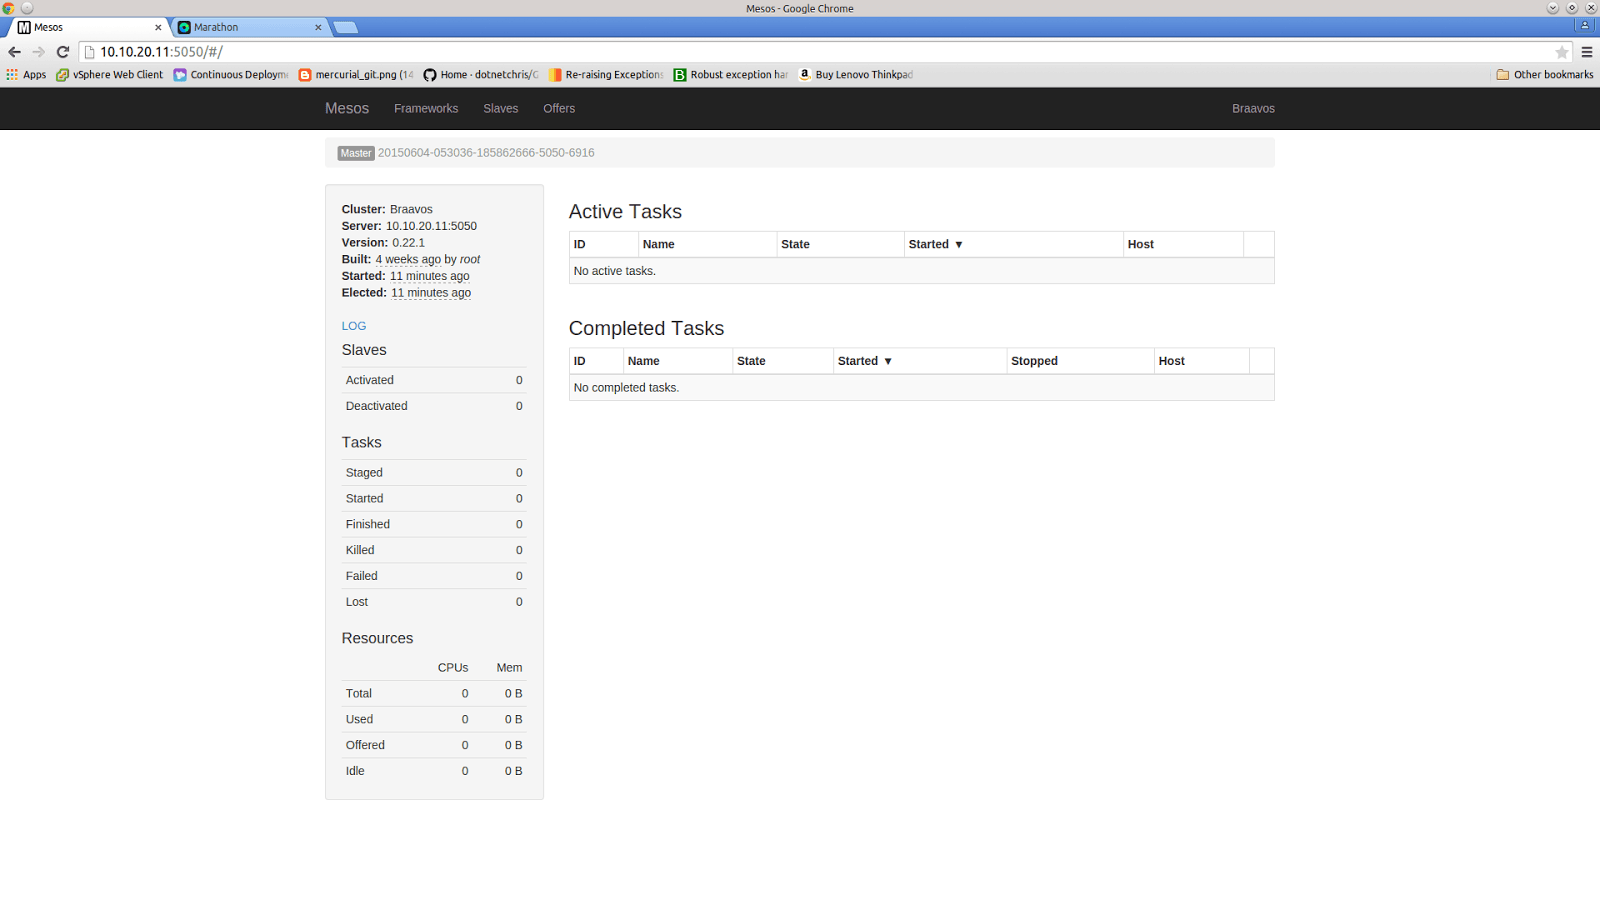Viewport: 1600px width, 900px height.
Task: Open the Slaves navigation item
Action: [x=500, y=109]
